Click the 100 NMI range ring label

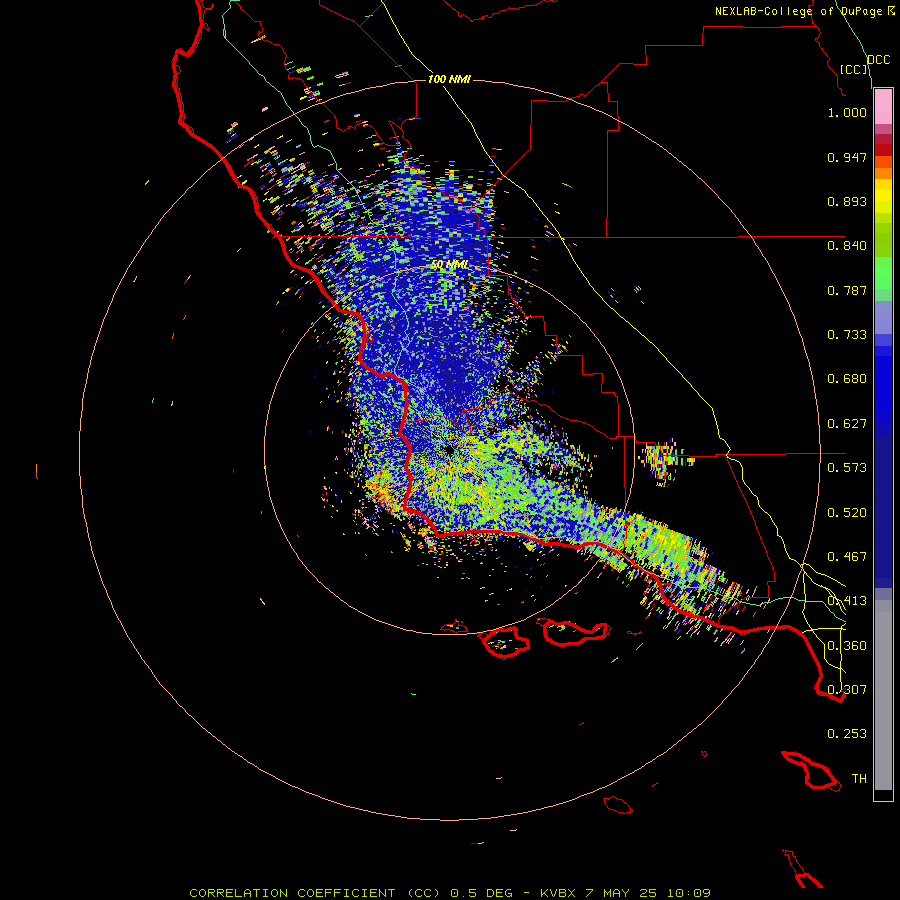coord(449,79)
